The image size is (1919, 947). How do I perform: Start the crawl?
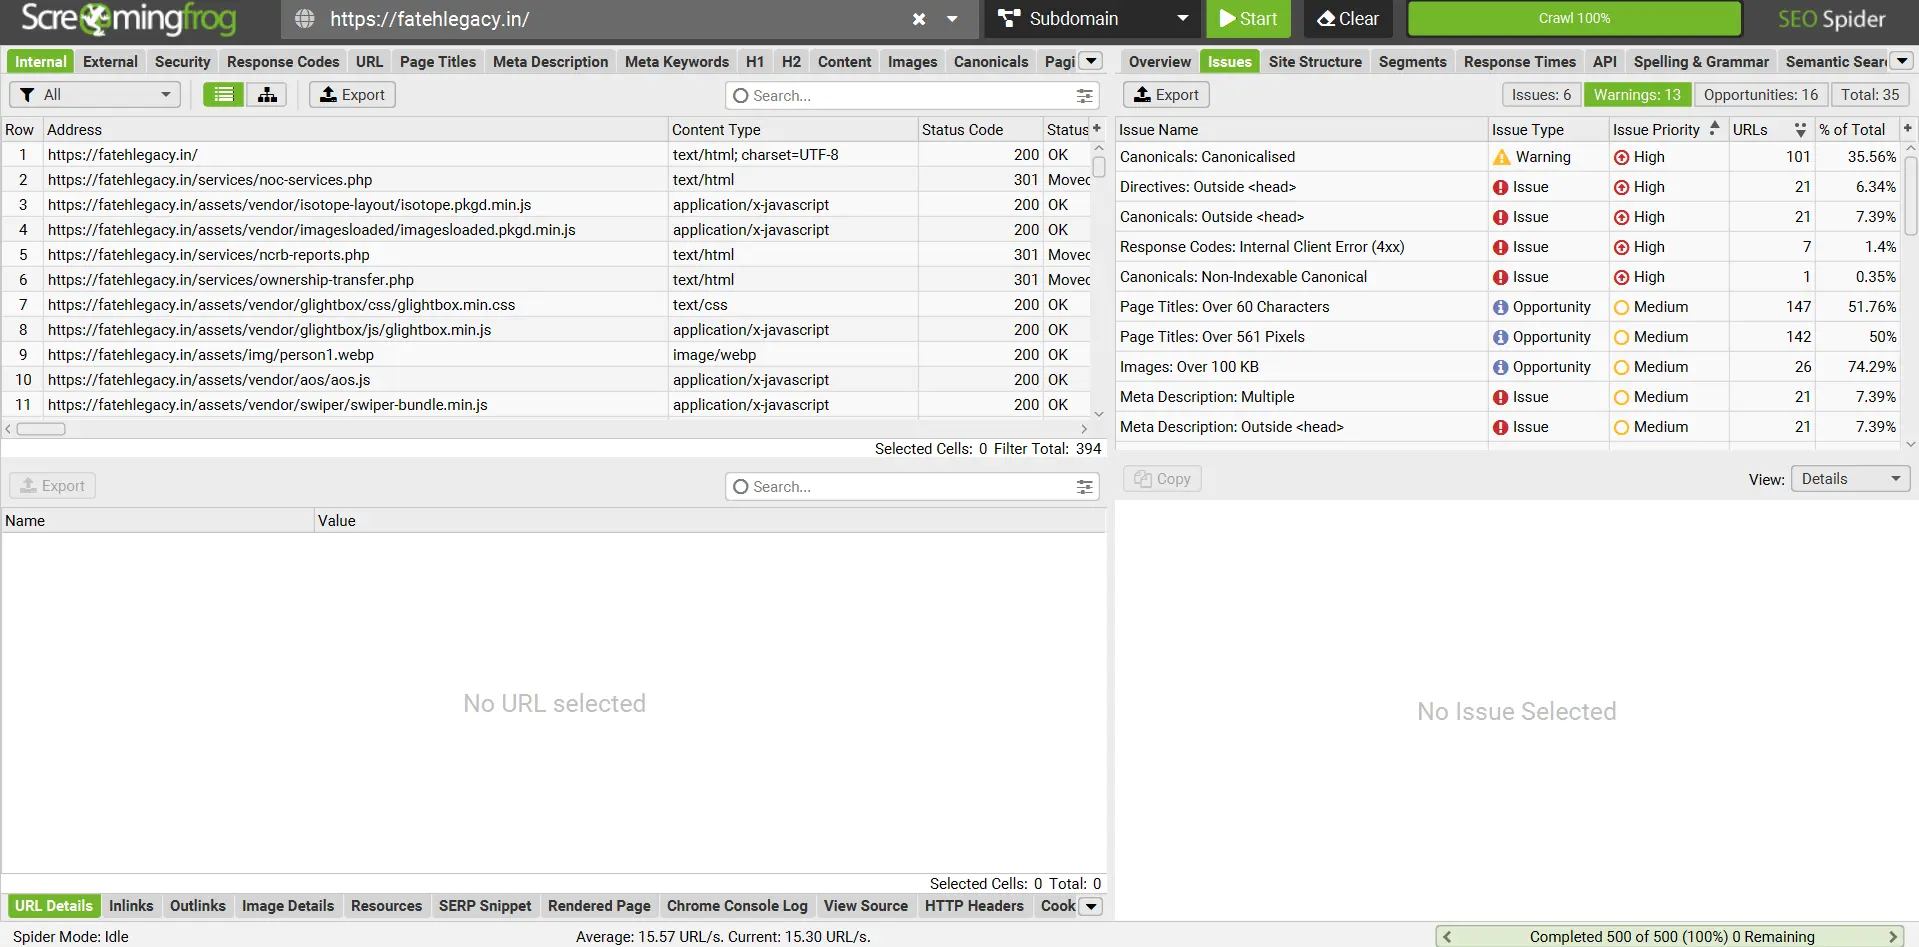1248,19
